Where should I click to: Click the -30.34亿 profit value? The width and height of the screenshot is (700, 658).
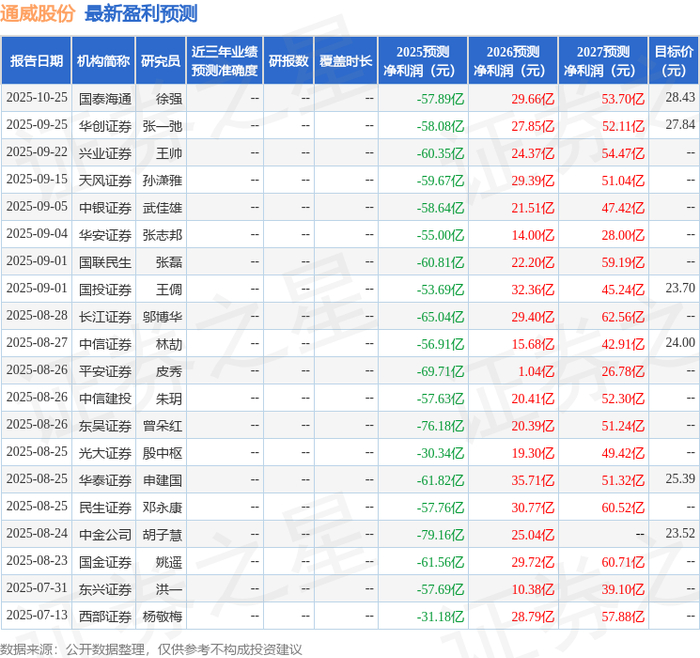coord(441,453)
